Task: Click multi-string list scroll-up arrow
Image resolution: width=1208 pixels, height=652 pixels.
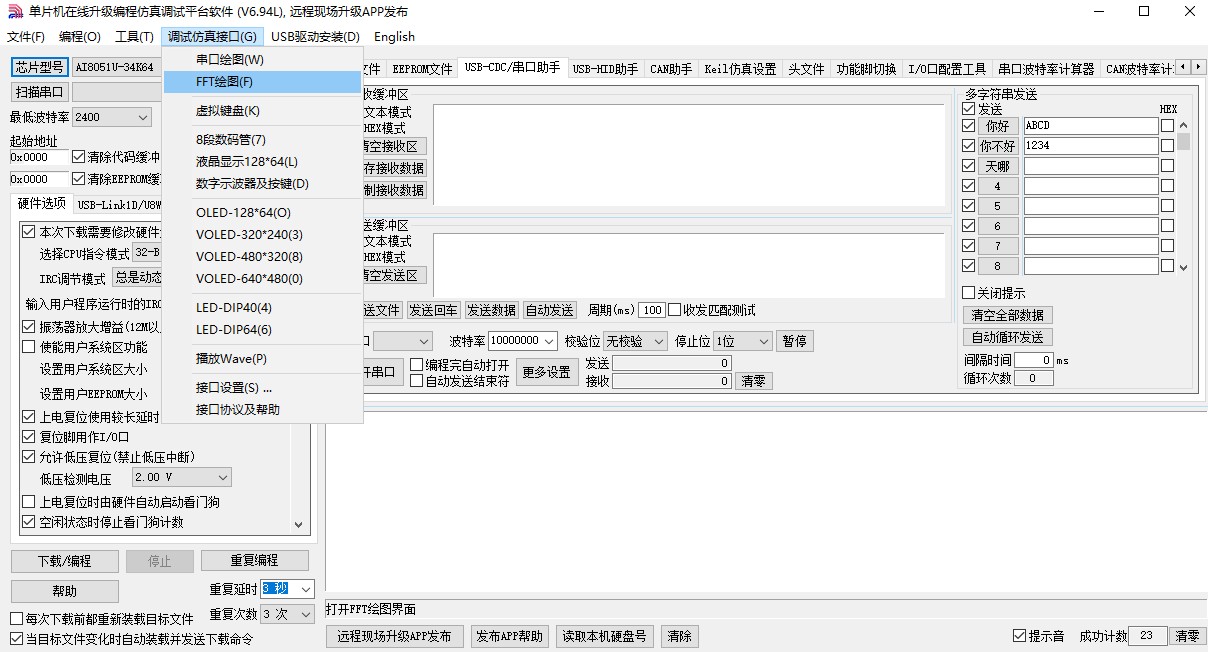Action: click(1184, 126)
